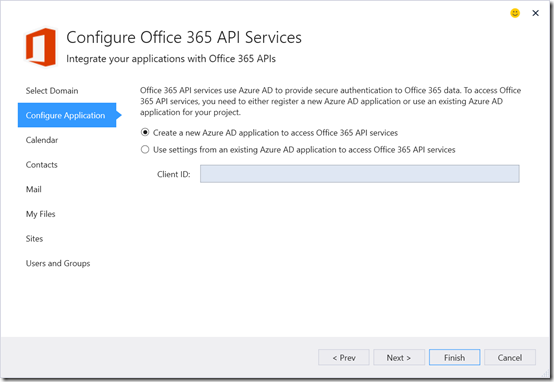
Task: Click 'Integrate your applications with Office 365 APIs' subtitle
Action: click(171, 59)
